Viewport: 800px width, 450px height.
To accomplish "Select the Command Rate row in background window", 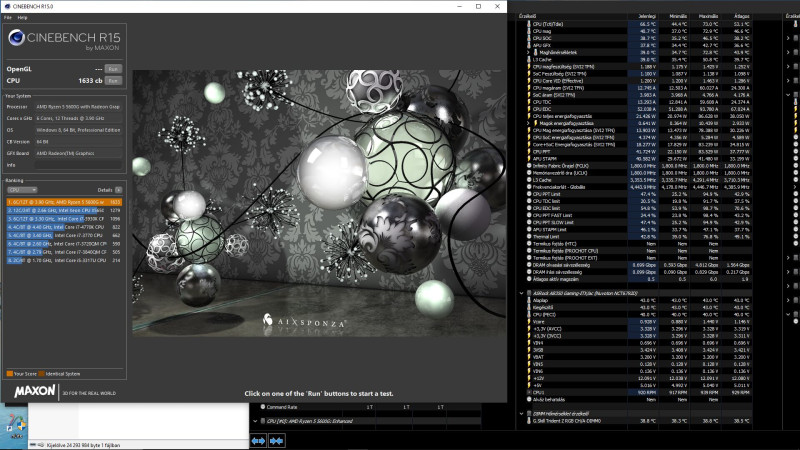I will coord(366,407).
